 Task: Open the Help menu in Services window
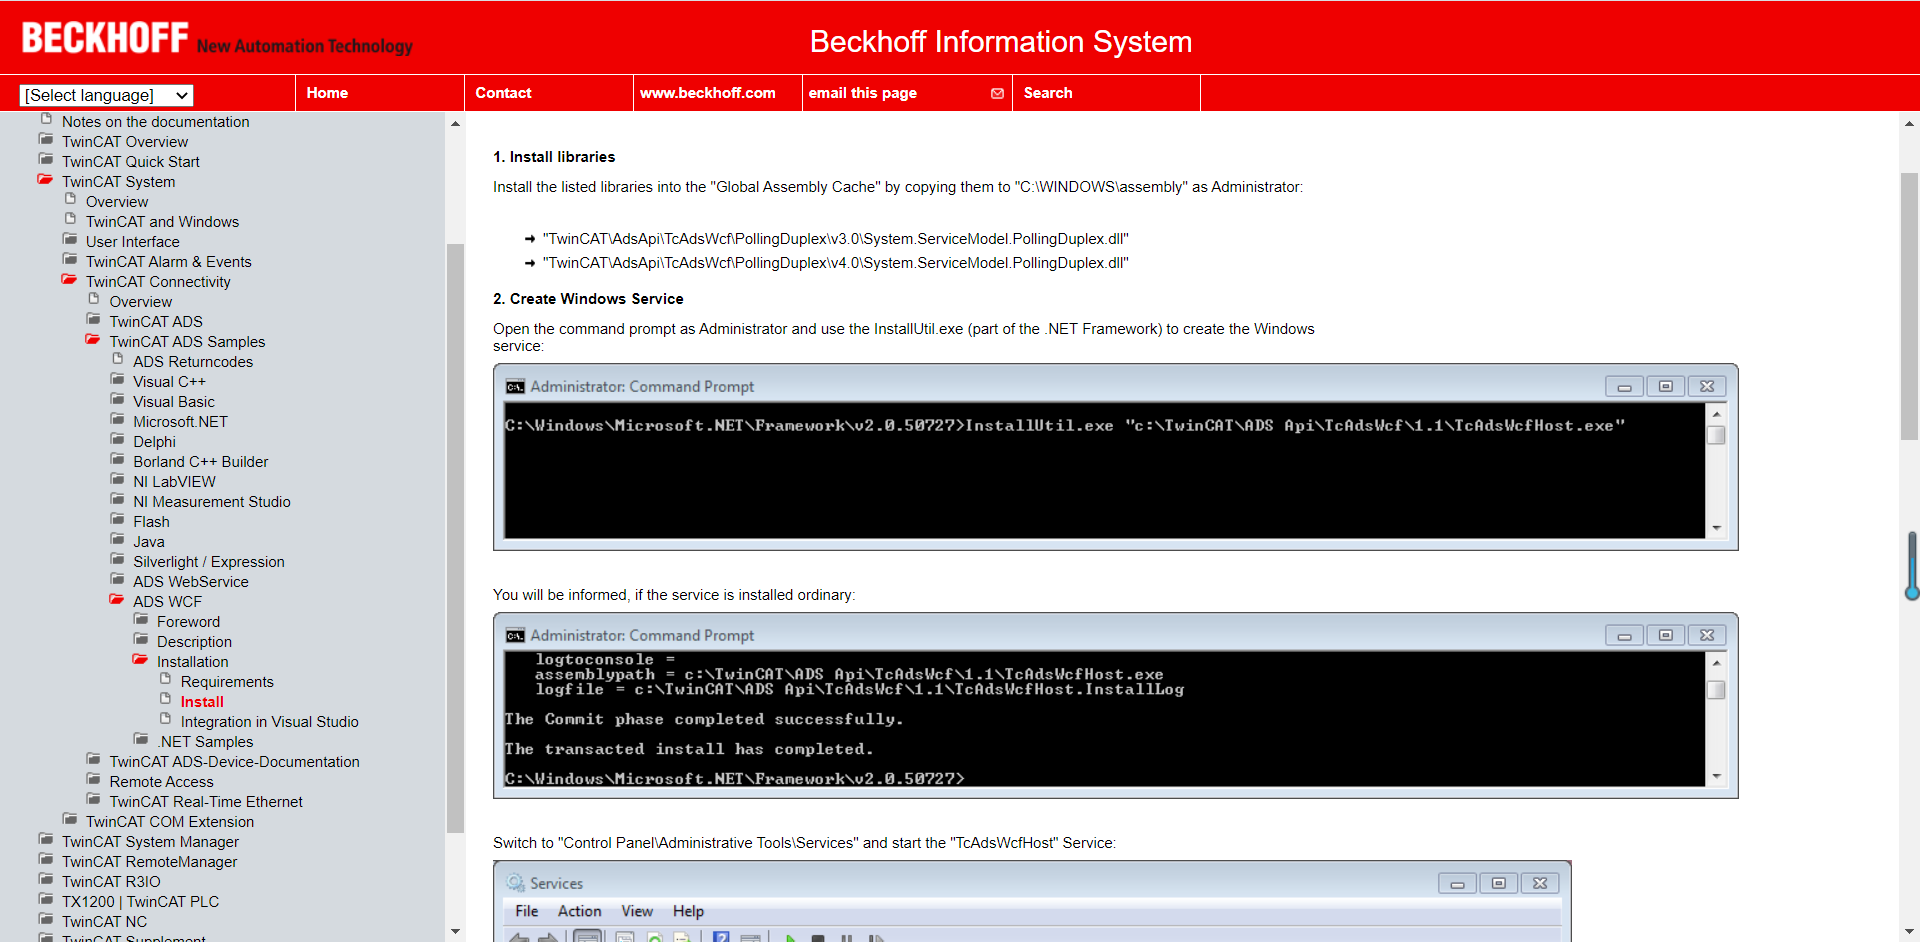pyautogui.click(x=688, y=911)
